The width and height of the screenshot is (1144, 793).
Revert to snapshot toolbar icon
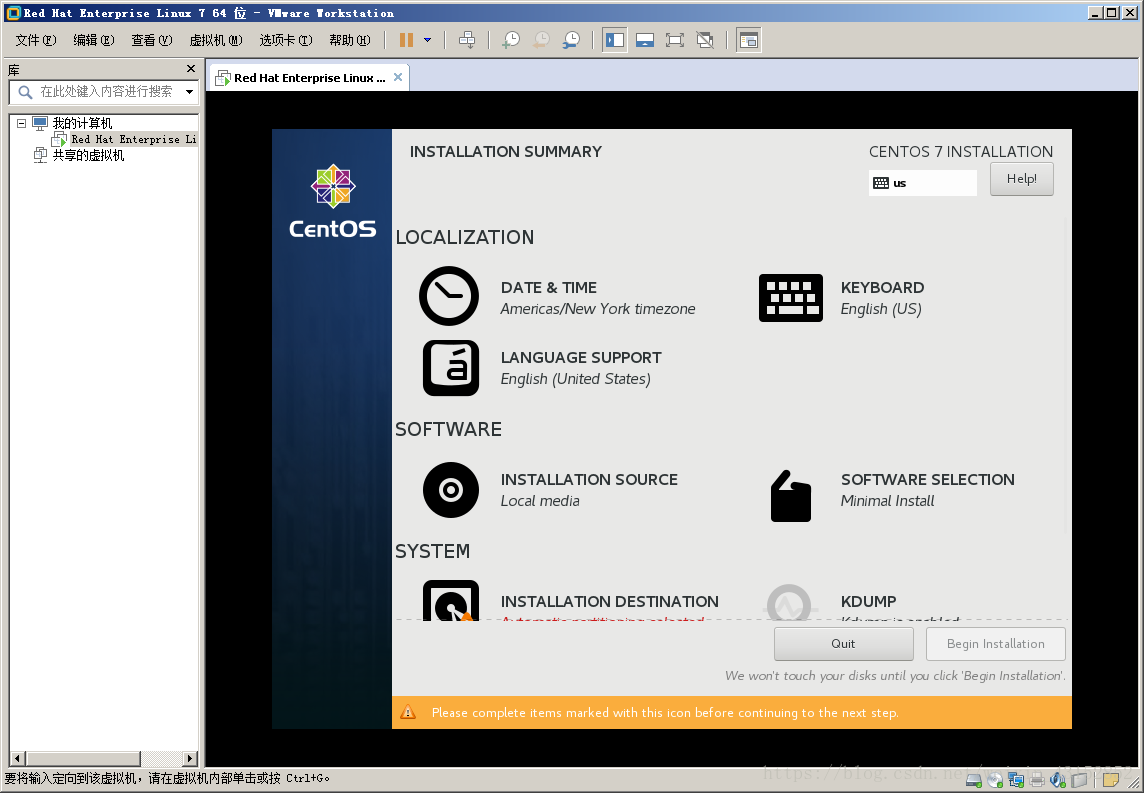541,40
